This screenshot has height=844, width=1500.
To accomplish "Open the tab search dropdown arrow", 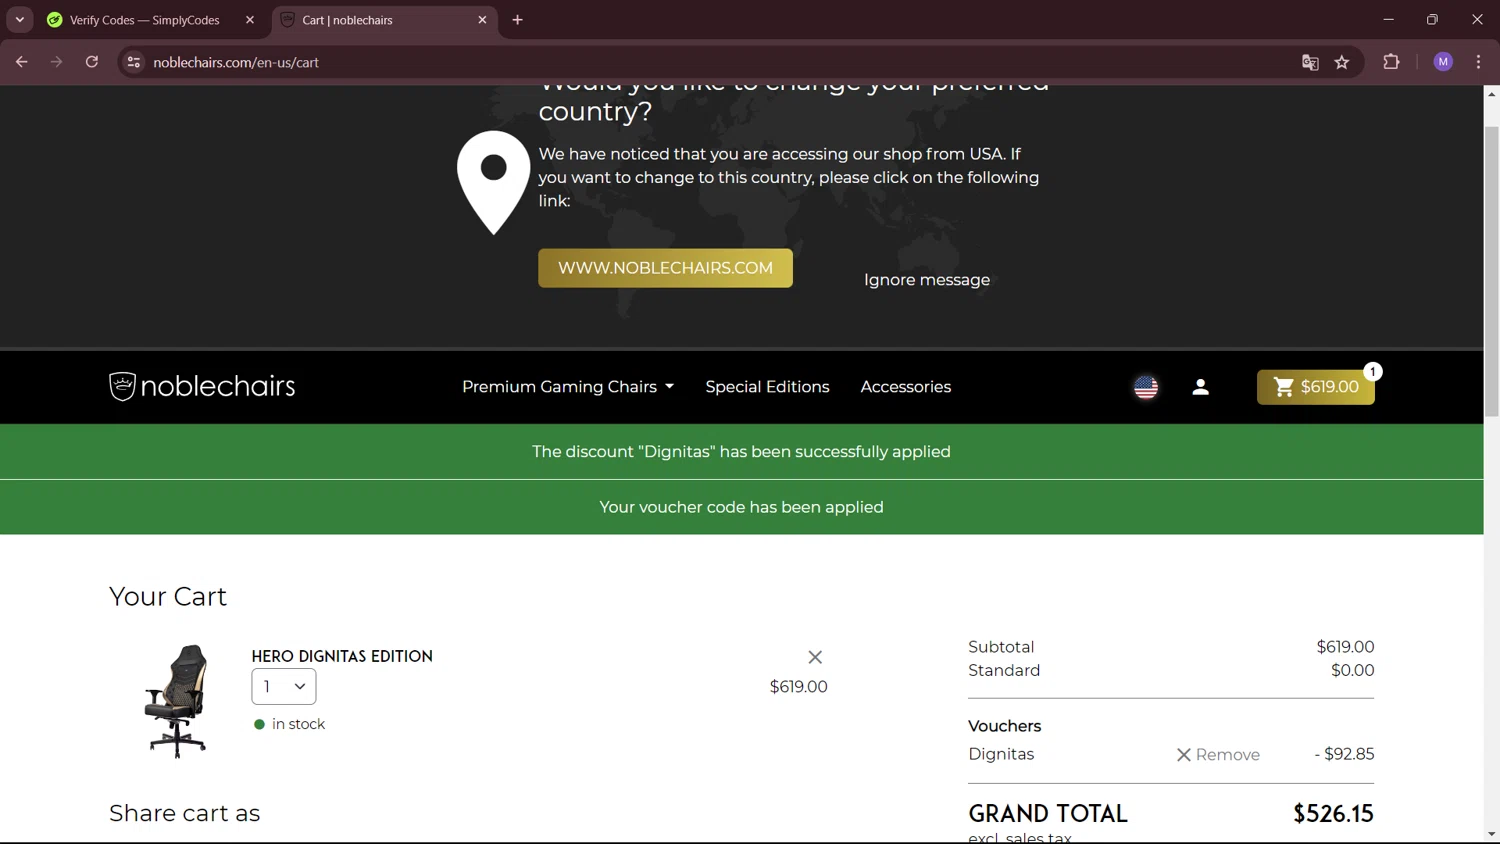I will coord(20,20).
